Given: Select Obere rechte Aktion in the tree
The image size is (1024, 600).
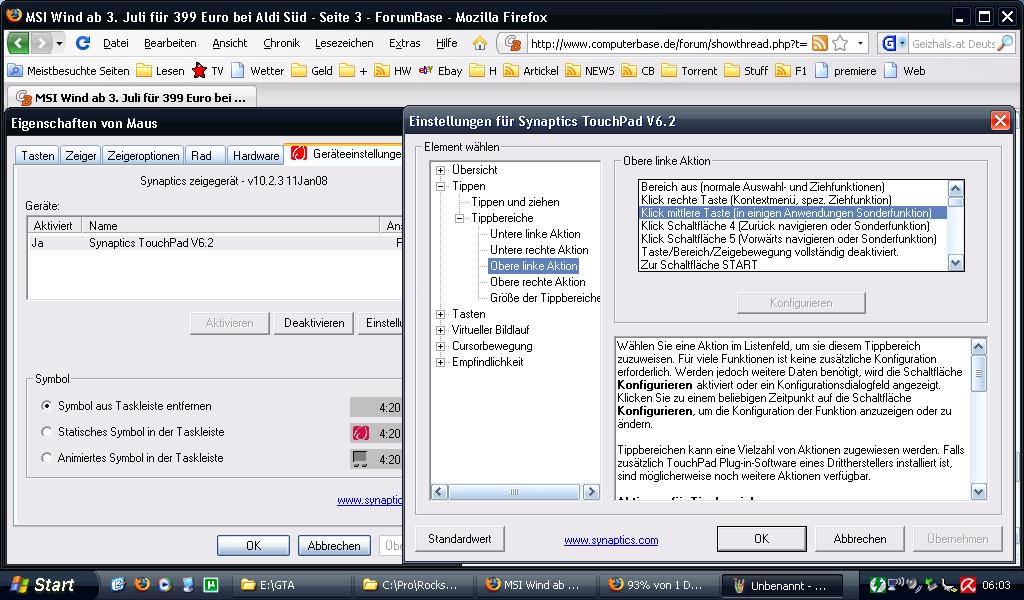Looking at the screenshot, I should click(537, 282).
